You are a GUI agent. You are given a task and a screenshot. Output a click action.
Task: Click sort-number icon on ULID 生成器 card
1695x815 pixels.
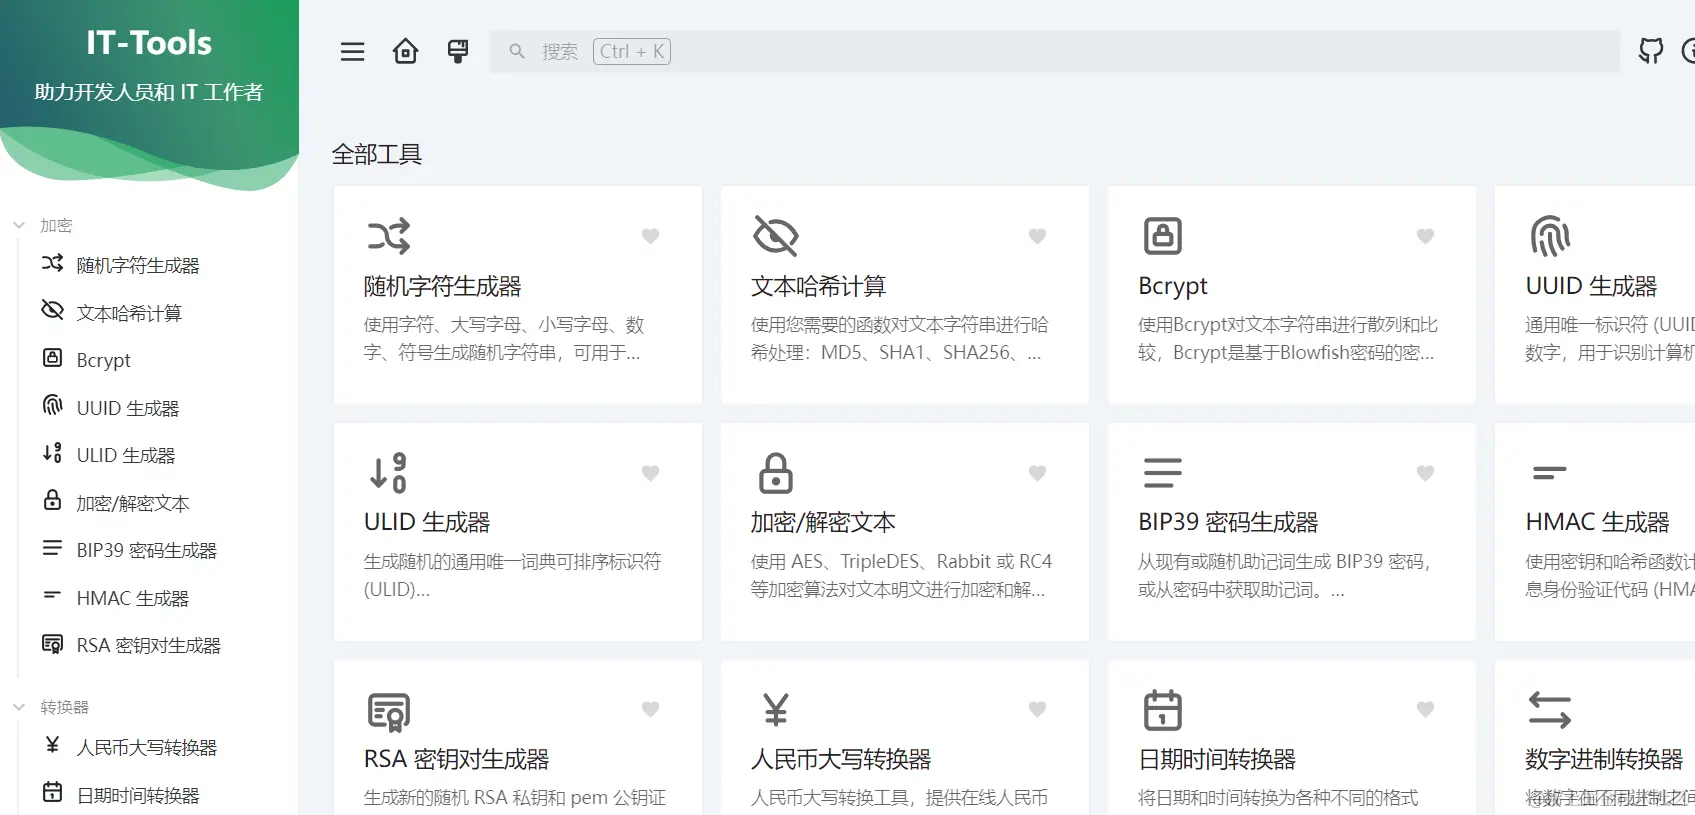388,472
